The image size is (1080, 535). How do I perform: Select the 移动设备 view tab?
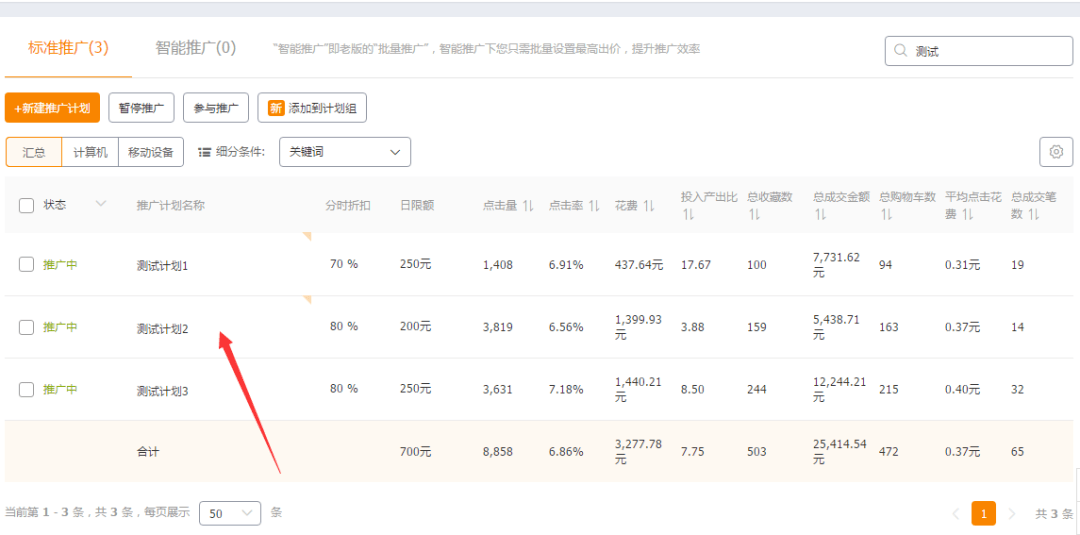point(150,152)
